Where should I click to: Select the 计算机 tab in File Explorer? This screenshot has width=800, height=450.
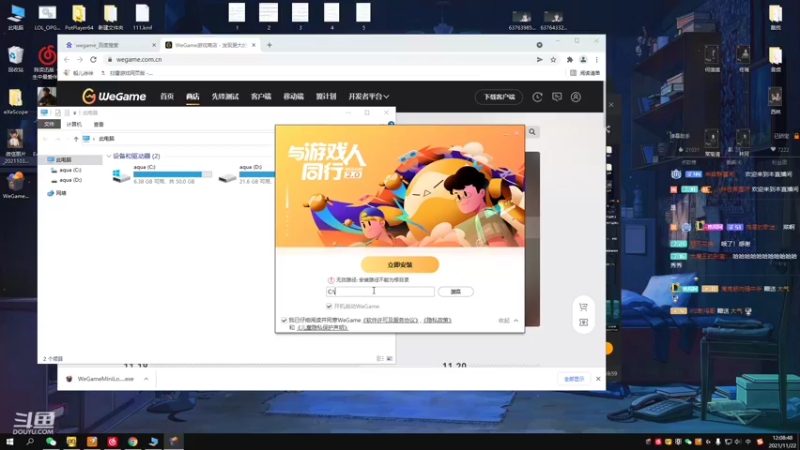point(74,124)
